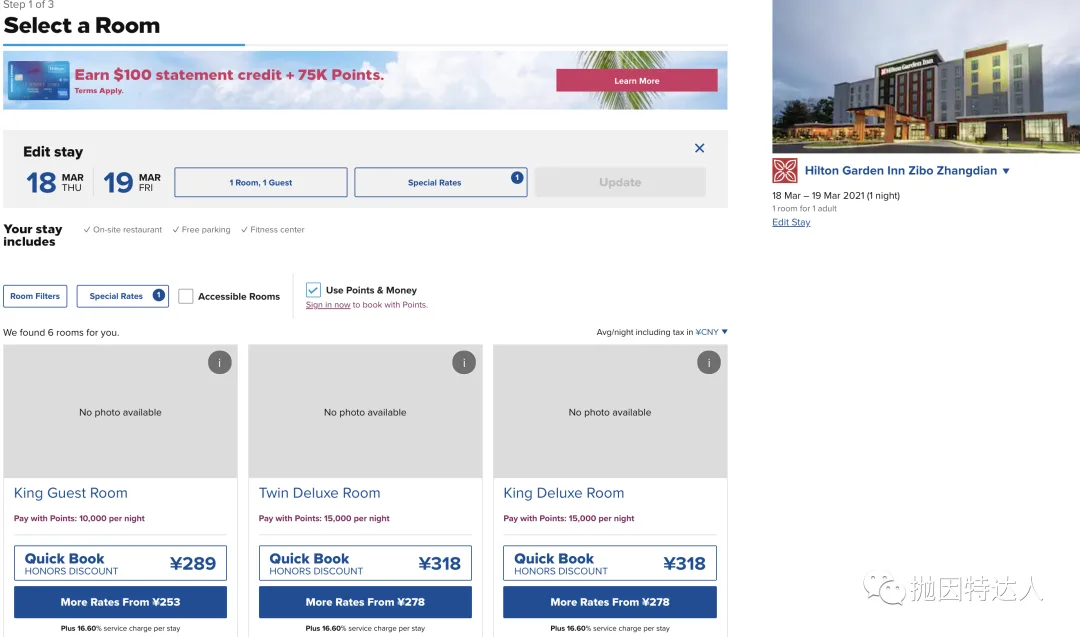Image resolution: width=1080 pixels, height=637 pixels.
Task: Click '18 Mar – 19 Mar 2021 (1 night)' text
Action: (835, 196)
